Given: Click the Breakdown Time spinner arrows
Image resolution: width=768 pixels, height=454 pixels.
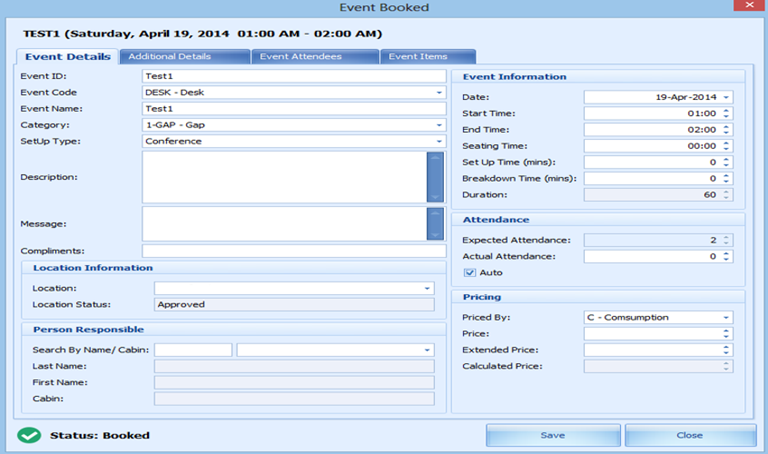Looking at the screenshot, I should [x=726, y=178].
